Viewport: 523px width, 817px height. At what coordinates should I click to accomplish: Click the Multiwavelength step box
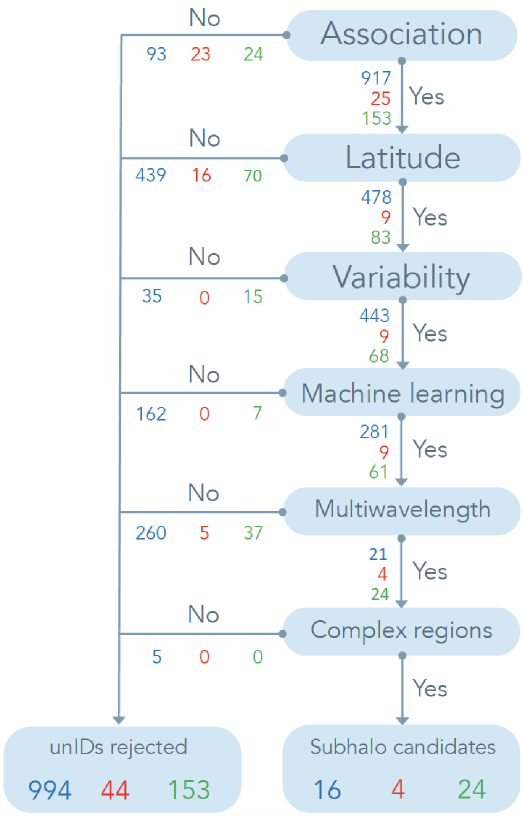(402, 511)
